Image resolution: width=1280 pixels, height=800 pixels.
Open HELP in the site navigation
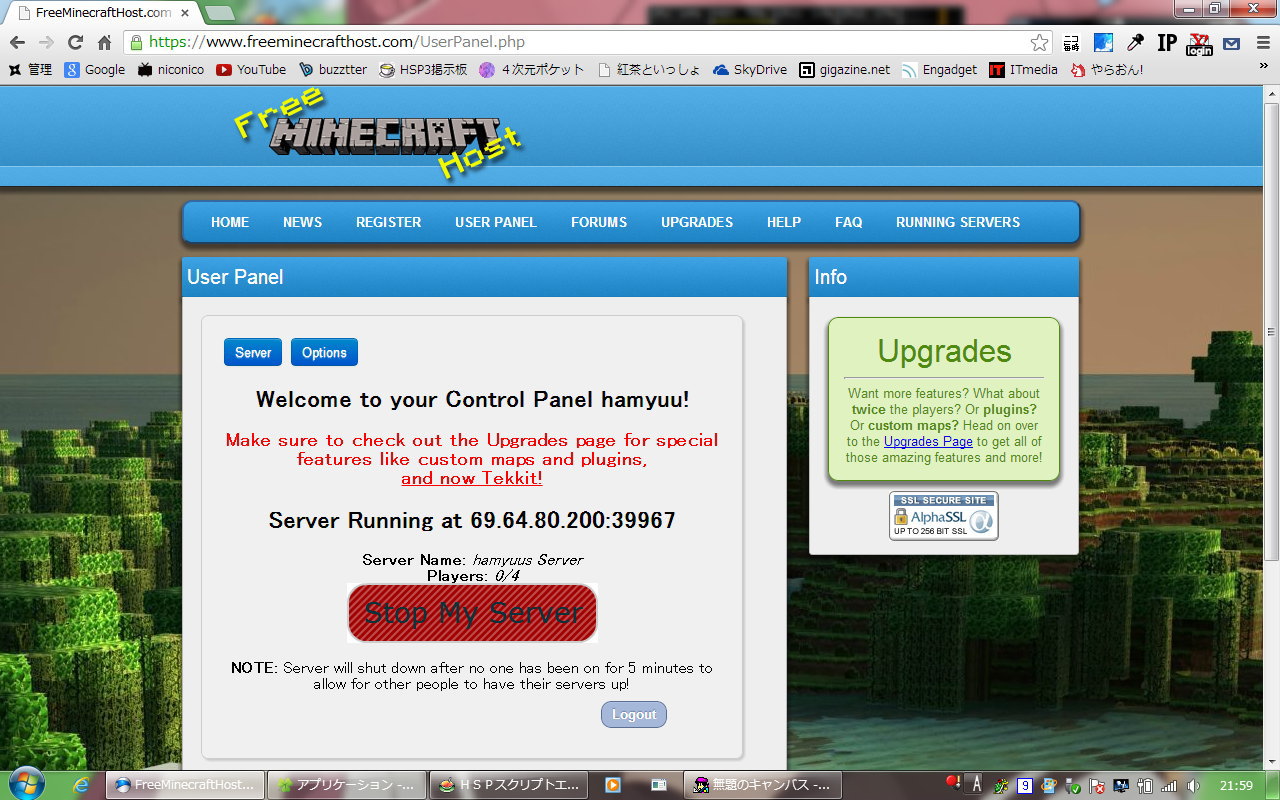click(784, 222)
